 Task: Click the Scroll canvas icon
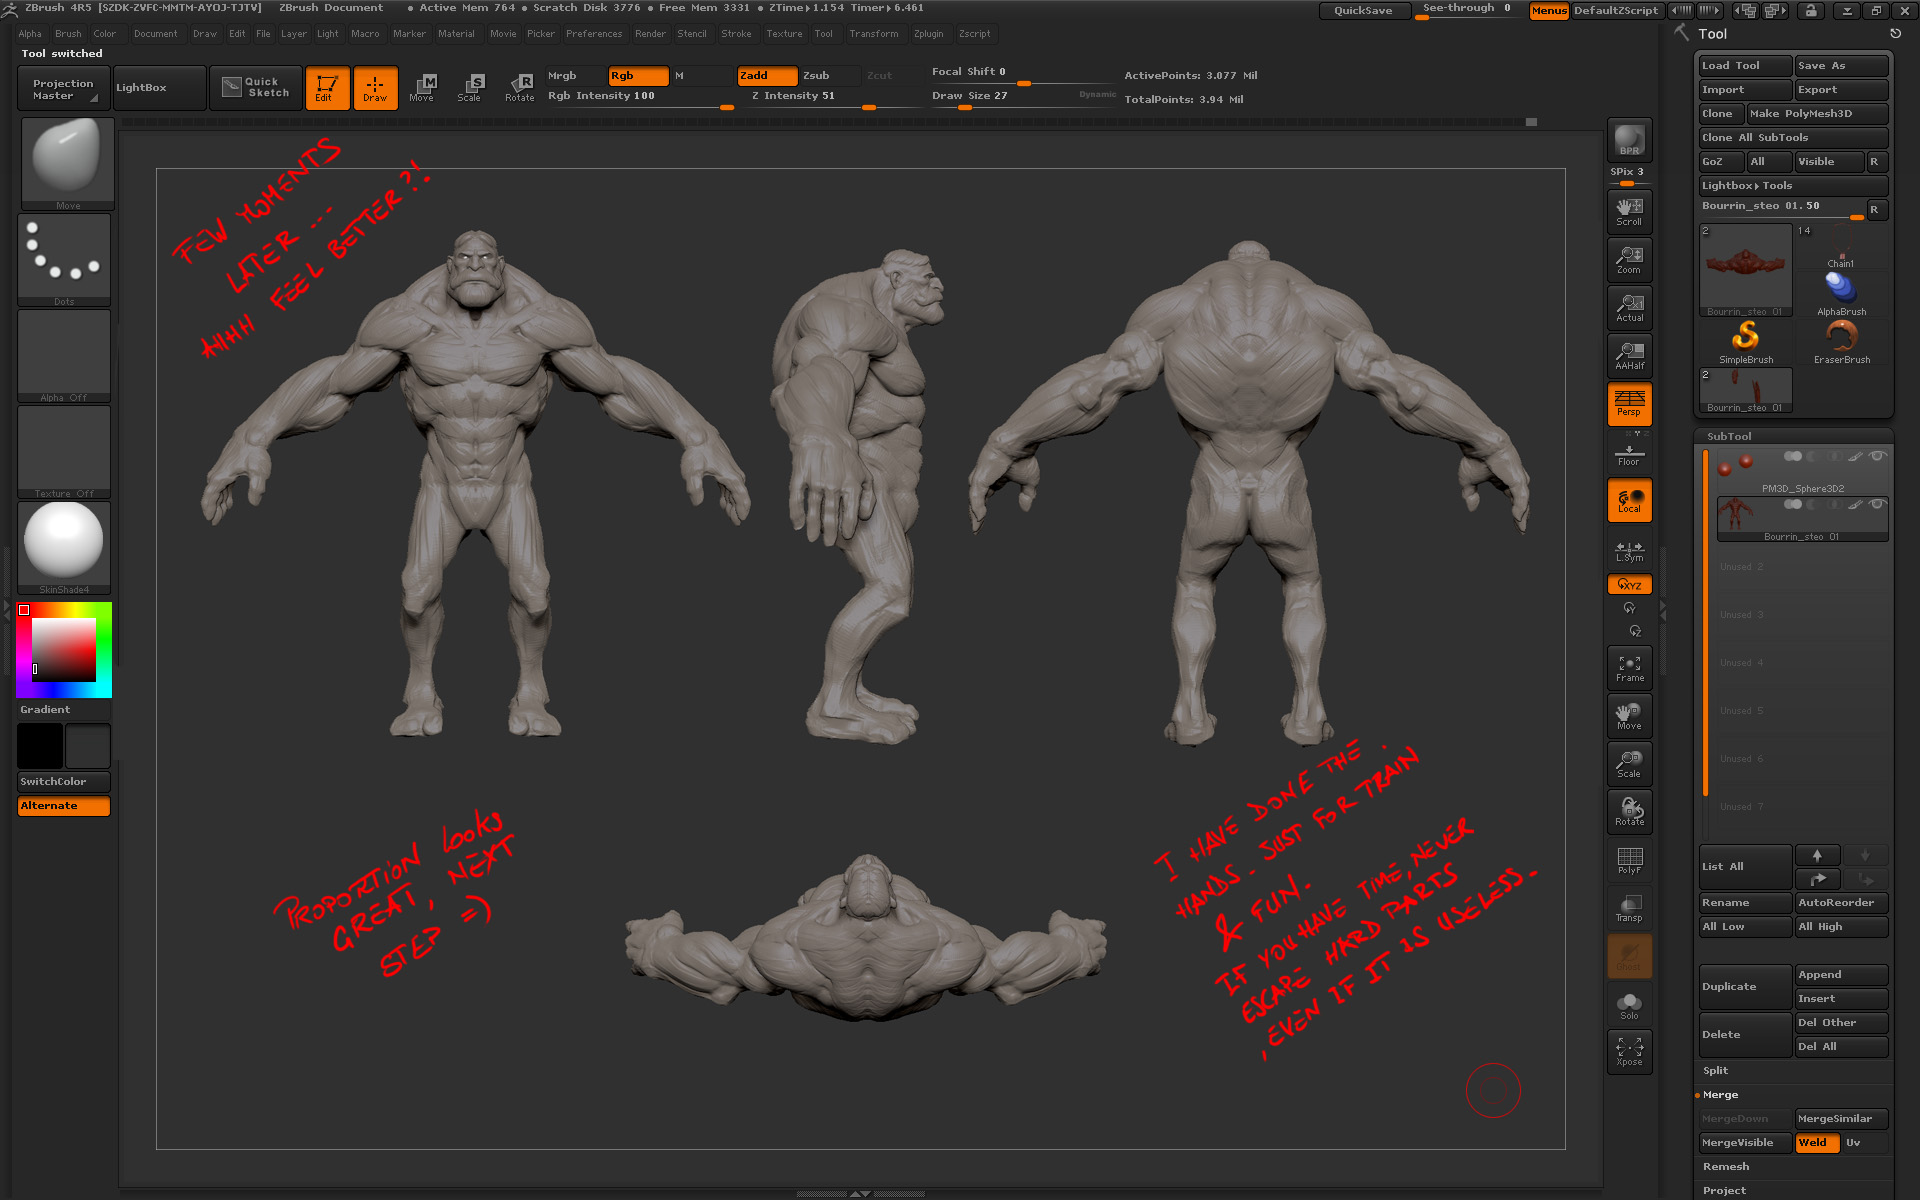tap(1629, 212)
